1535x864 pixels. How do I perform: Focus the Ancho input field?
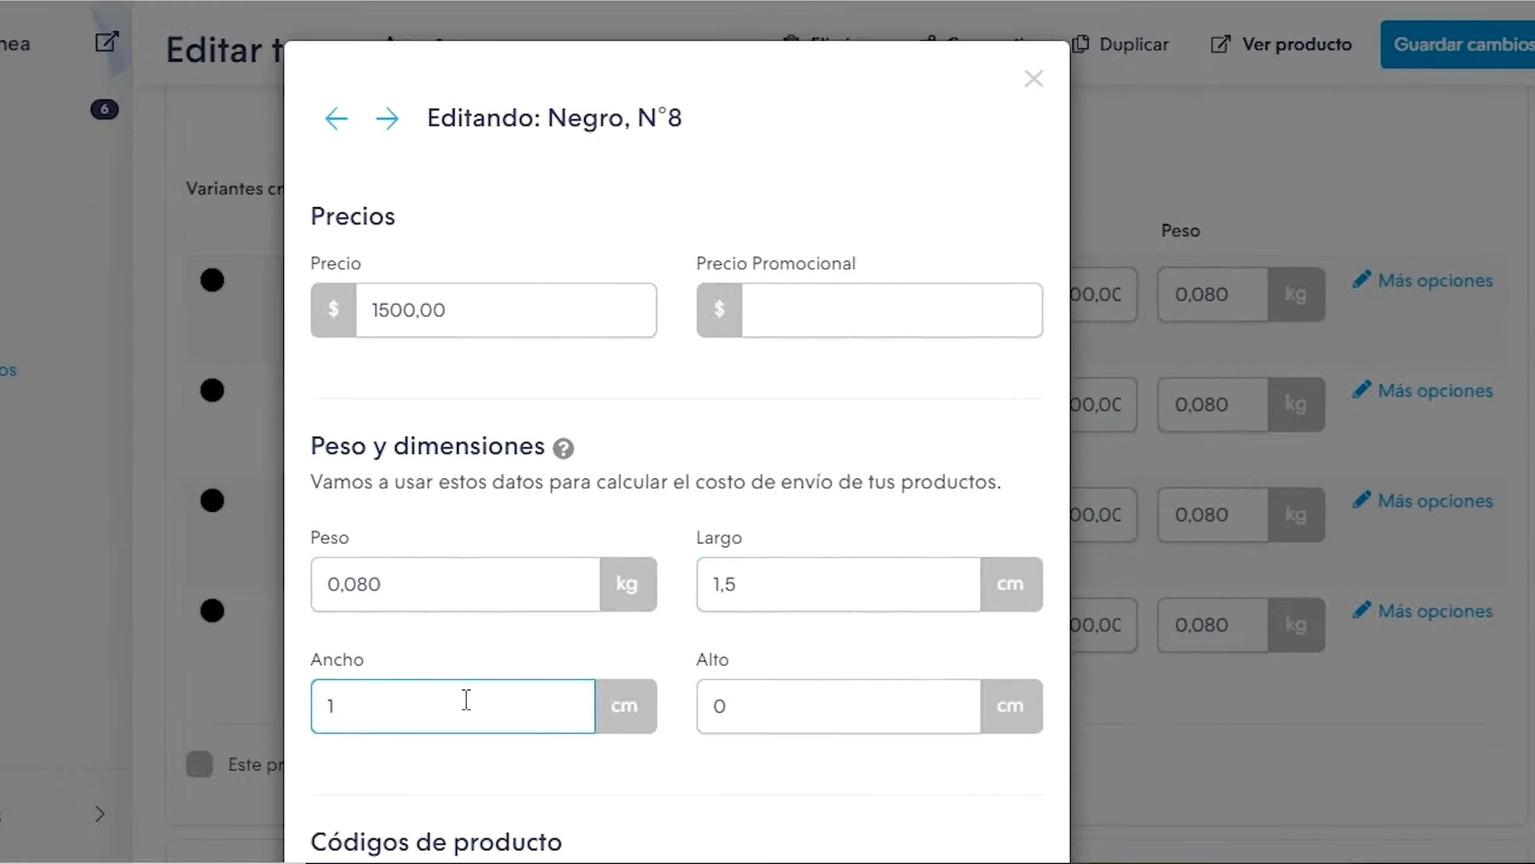[453, 706]
